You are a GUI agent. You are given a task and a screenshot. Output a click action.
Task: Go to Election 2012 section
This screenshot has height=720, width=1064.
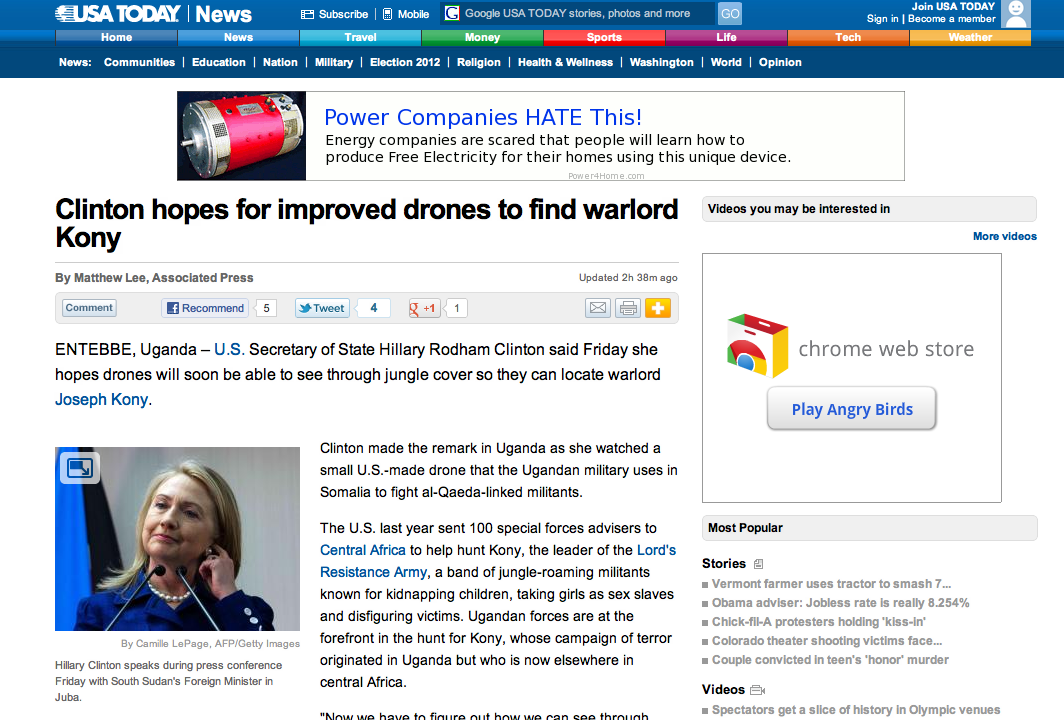point(405,62)
